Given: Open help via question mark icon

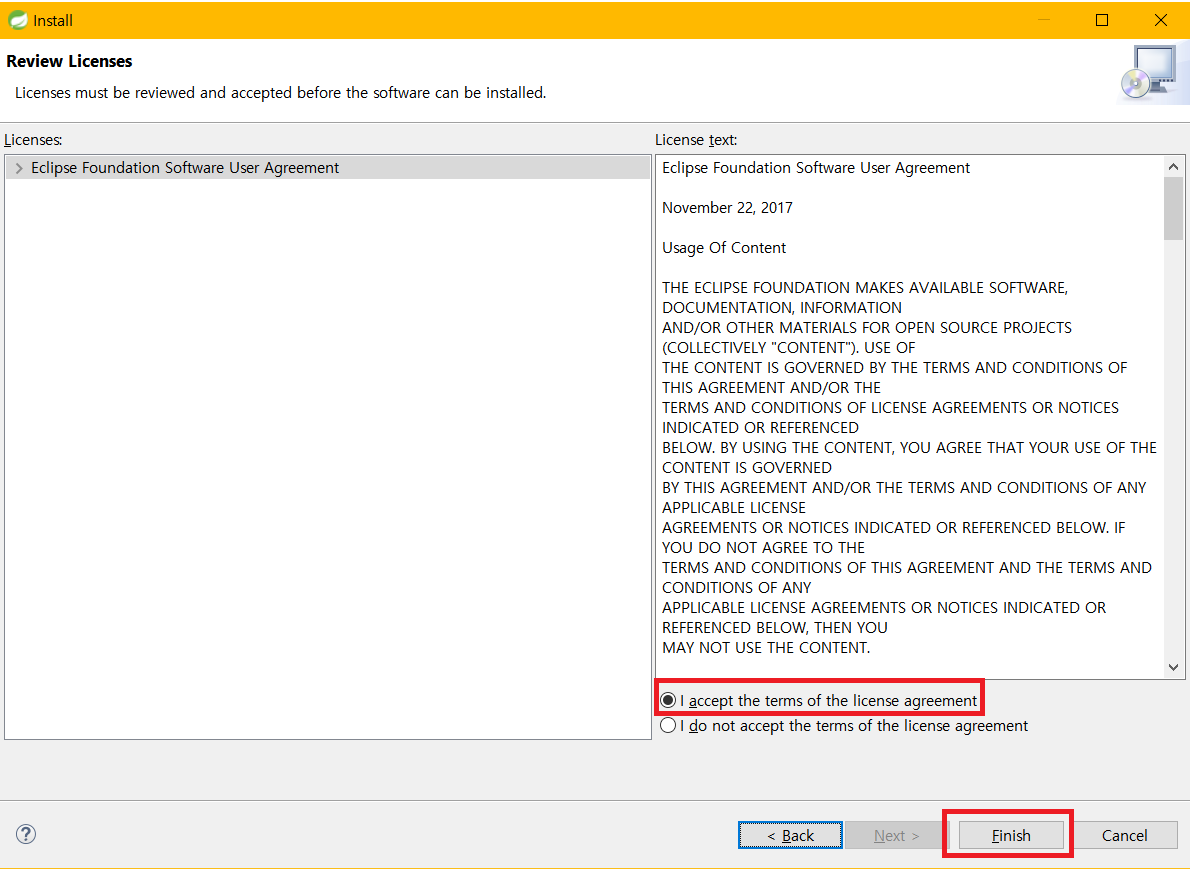Looking at the screenshot, I should [26, 834].
